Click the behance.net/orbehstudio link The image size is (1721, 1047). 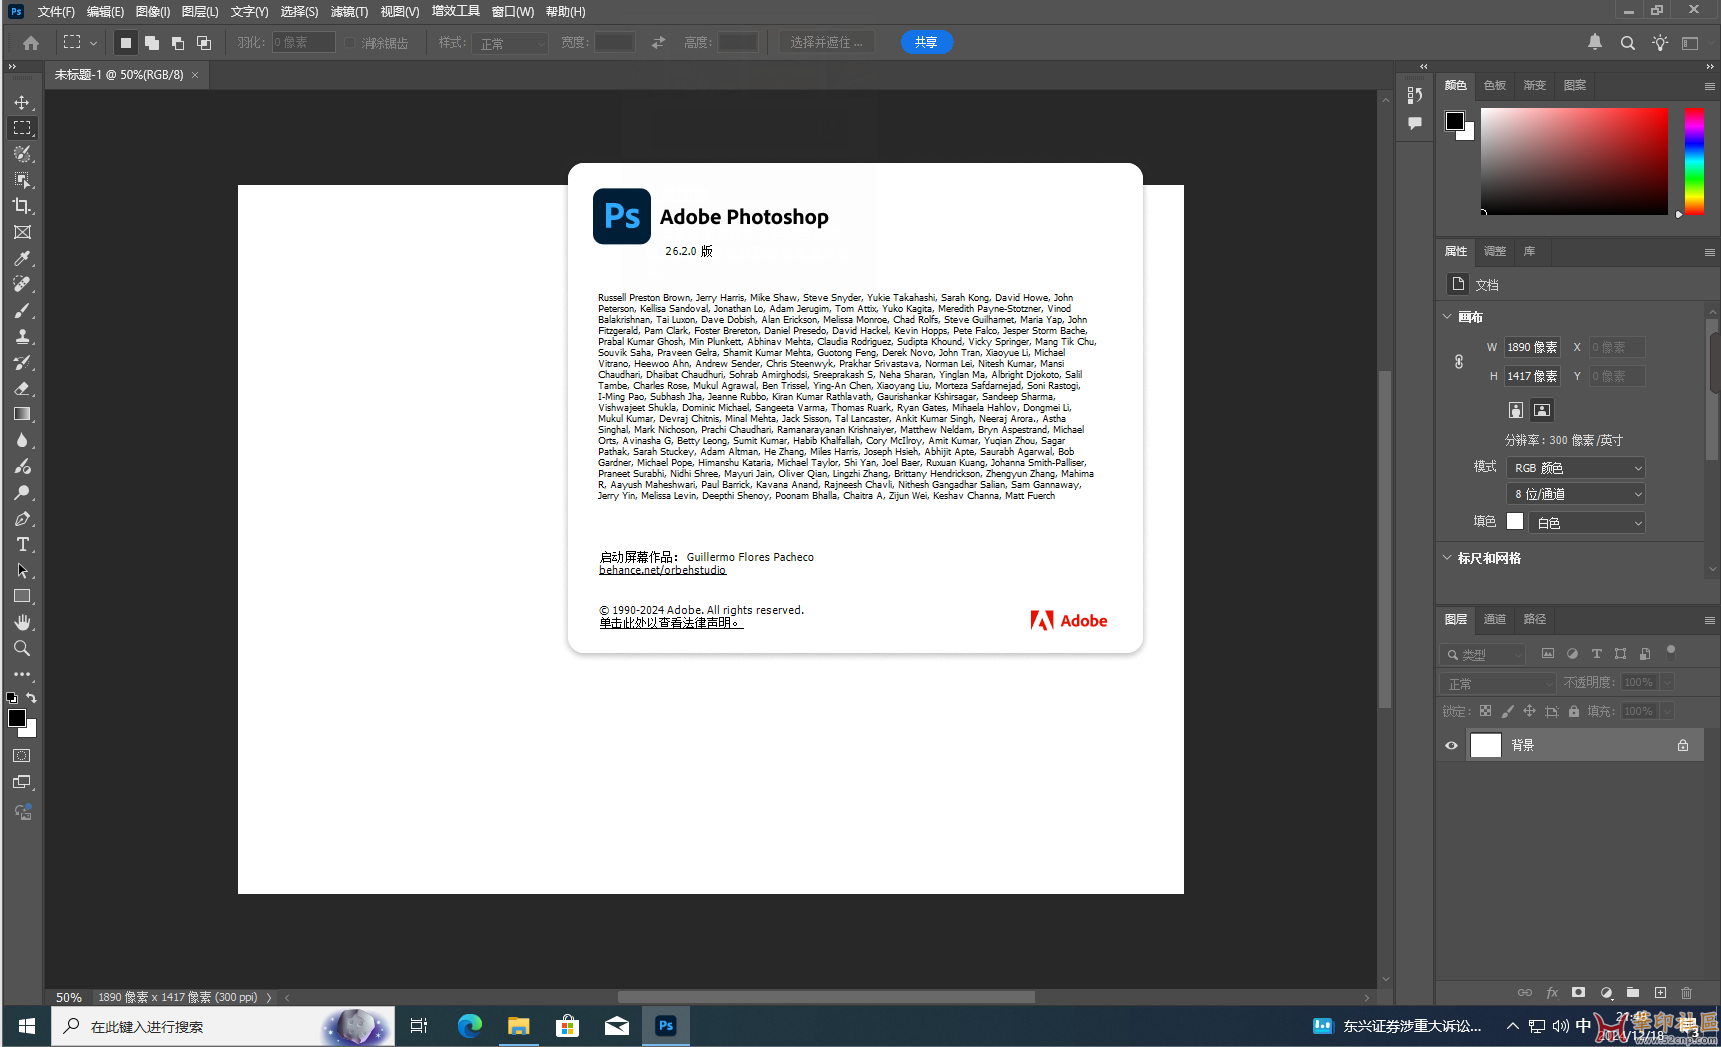[x=662, y=570]
